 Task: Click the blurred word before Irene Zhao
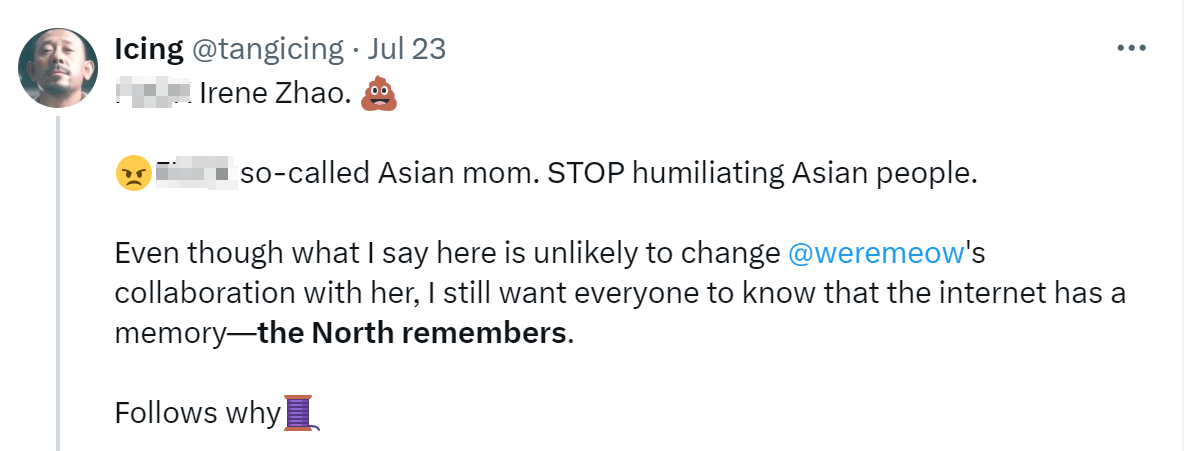point(152,96)
